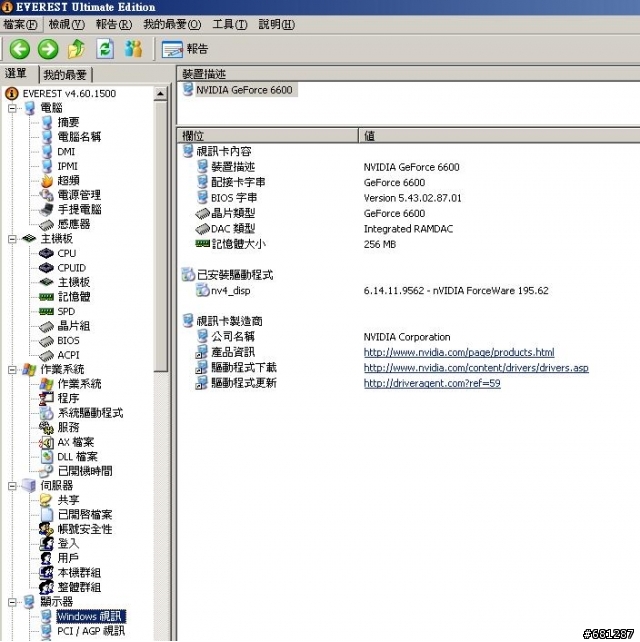640x642 pixels.
Task: Click the ACPI chip icon
Action: click(47, 355)
